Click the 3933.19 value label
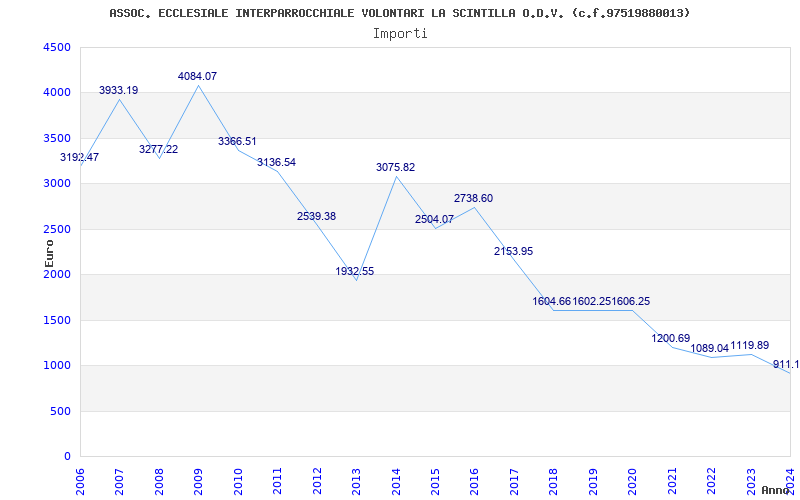The height and width of the screenshot is (500, 800). click(118, 91)
